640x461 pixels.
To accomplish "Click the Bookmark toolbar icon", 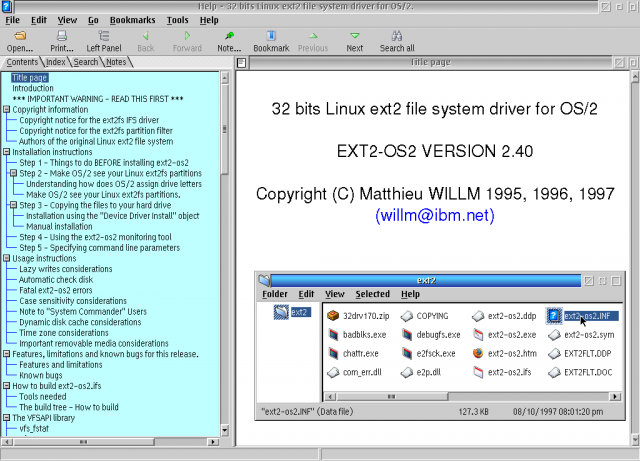I will pyautogui.click(x=271, y=36).
